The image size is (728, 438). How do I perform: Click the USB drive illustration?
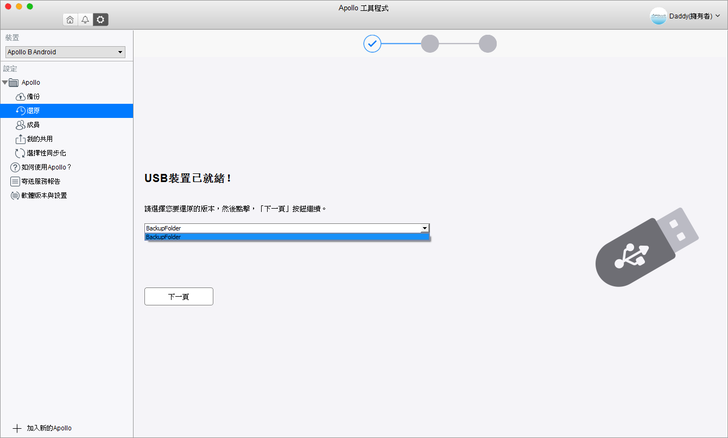[647, 247]
